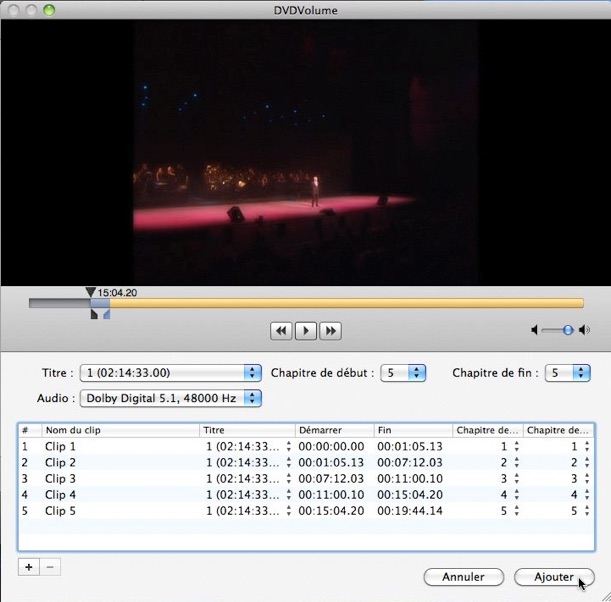Screen dimensions: 611x602
Task: Click the green zoom window button
Action: [49, 10]
